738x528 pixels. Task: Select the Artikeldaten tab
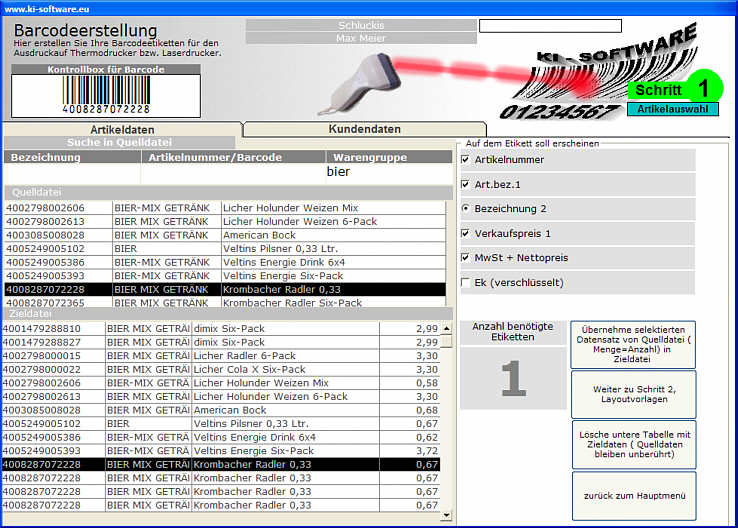[122, 129]
